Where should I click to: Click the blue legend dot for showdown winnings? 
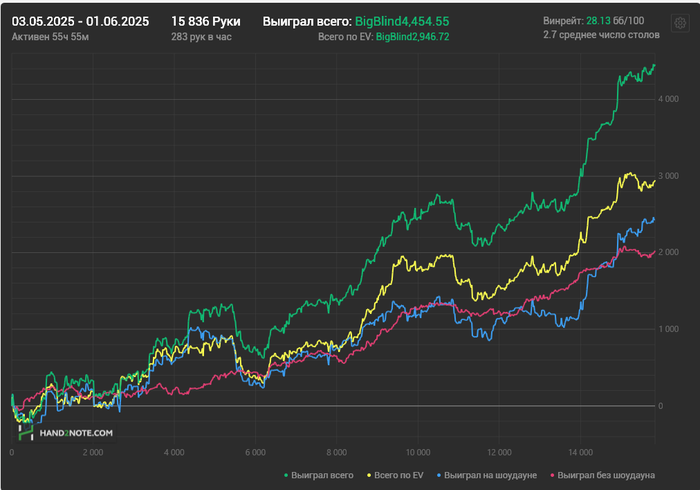coord(439,476)
